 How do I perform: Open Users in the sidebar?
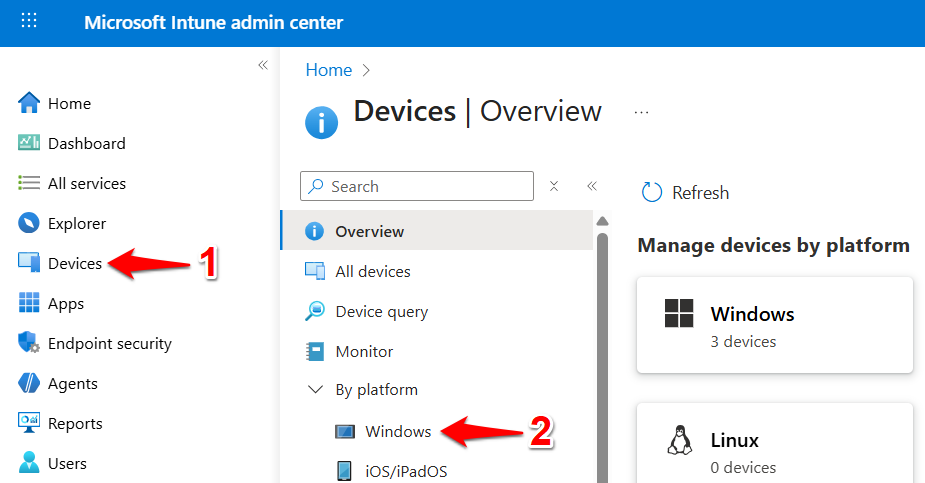[67, 464]
